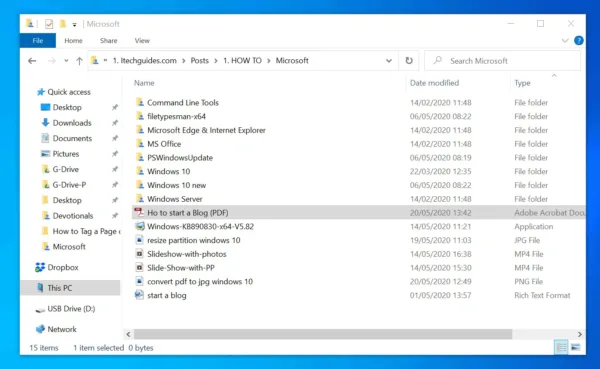The width and height of the screenshot is (600, 369).
Task: Refresh the Microsoft folder view
Action: point(409,61)
